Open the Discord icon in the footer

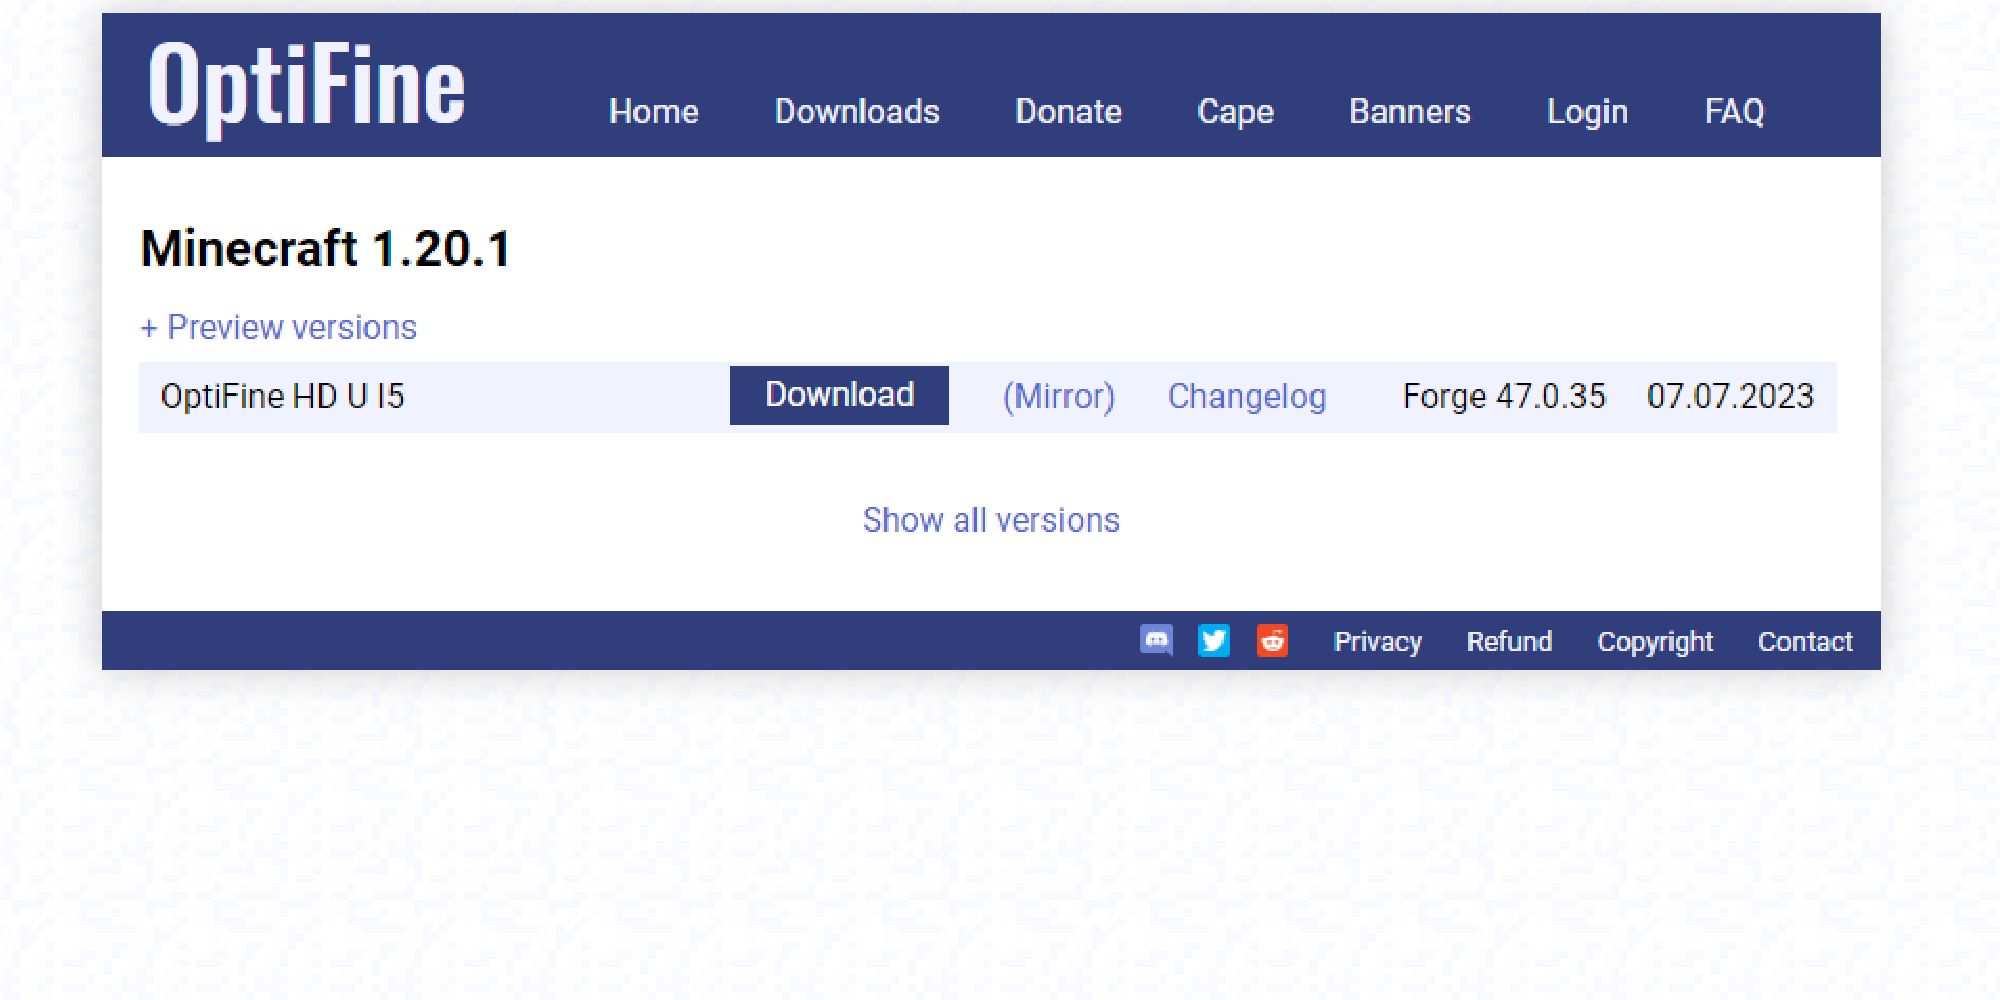(1156, 640)
